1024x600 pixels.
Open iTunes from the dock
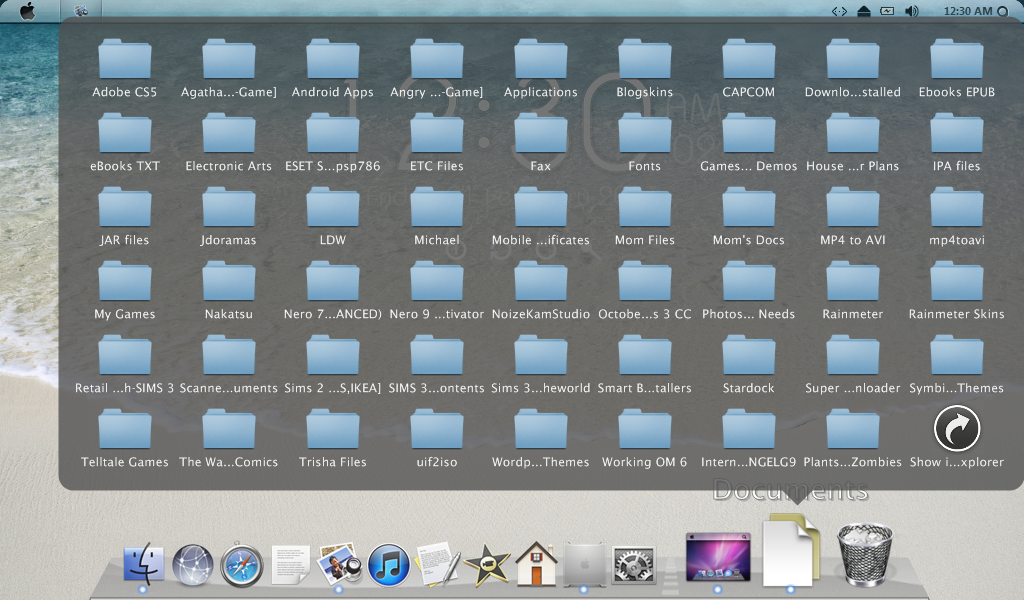point(389,565)
